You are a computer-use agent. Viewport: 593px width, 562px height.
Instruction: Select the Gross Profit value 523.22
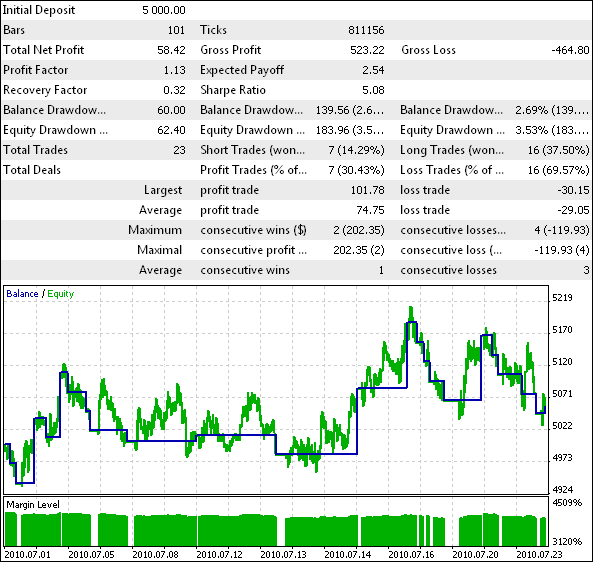(x=367, y=50)
